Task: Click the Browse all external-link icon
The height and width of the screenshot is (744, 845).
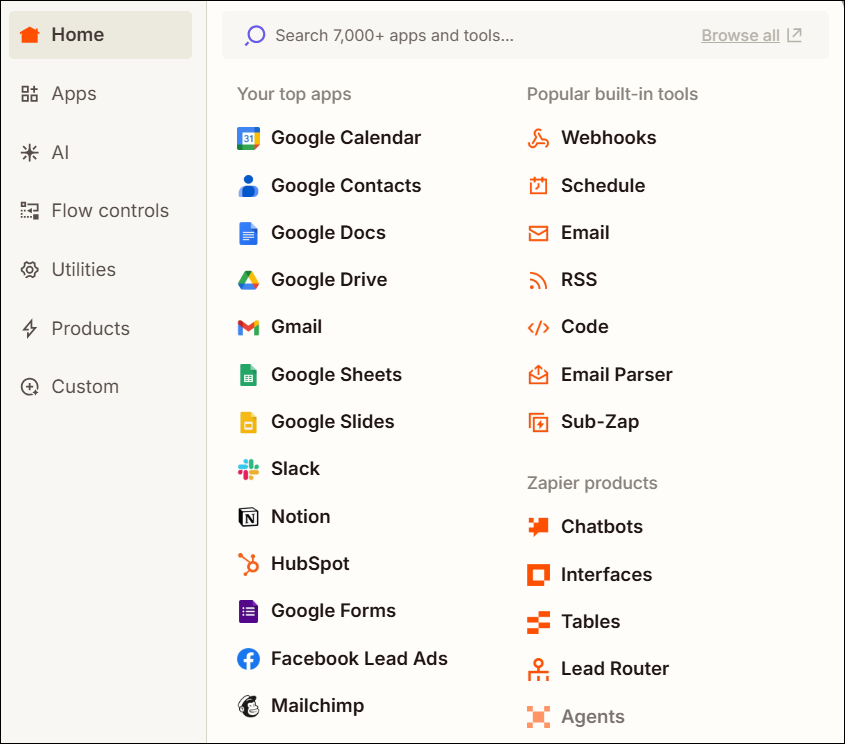Action: coord(794,35)
